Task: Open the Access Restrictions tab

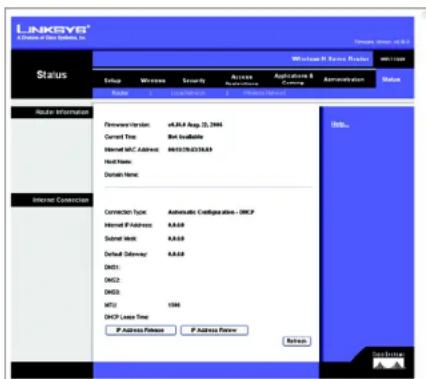Action: tap(242, 80)
